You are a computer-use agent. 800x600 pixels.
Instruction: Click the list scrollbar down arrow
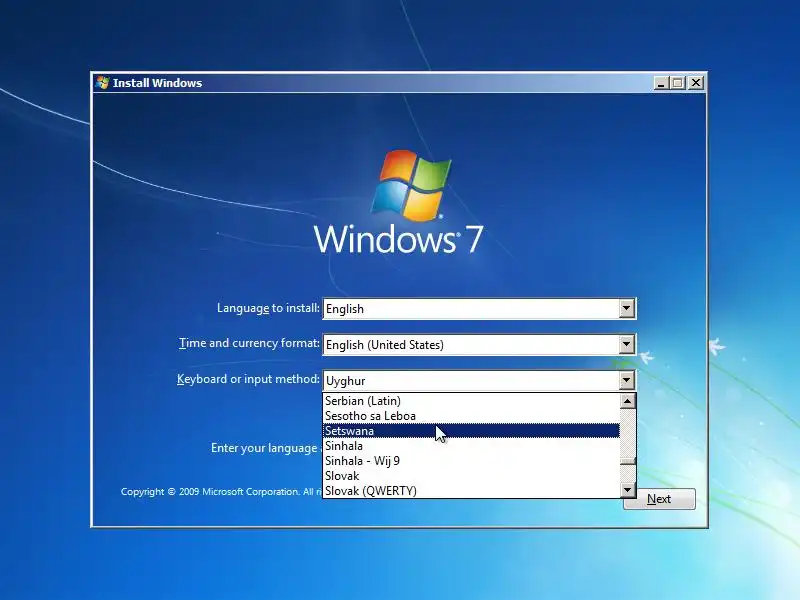coord(628,490)
